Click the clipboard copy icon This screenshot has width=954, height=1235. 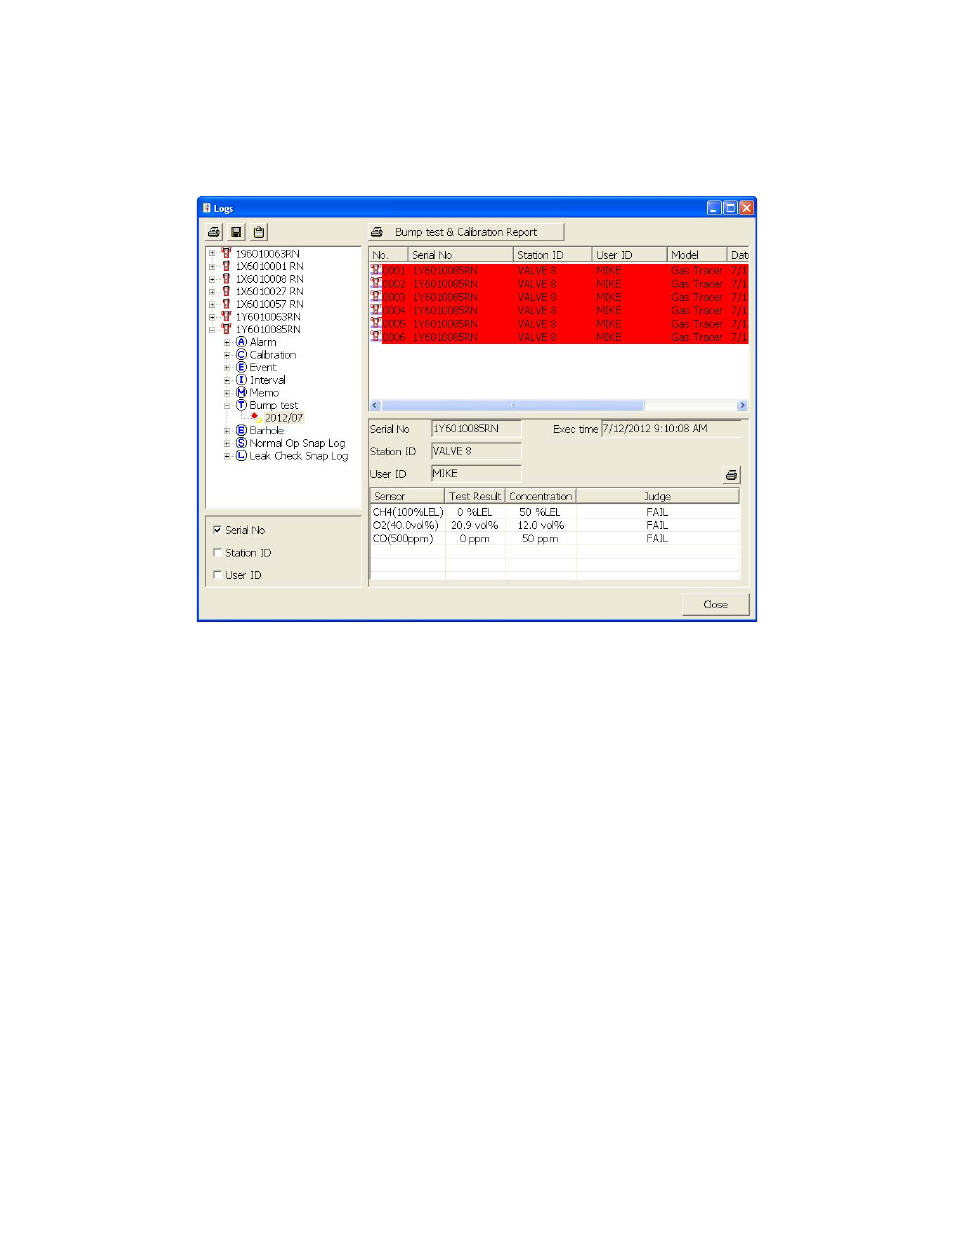pyautogui.click(x=259, y=232)
